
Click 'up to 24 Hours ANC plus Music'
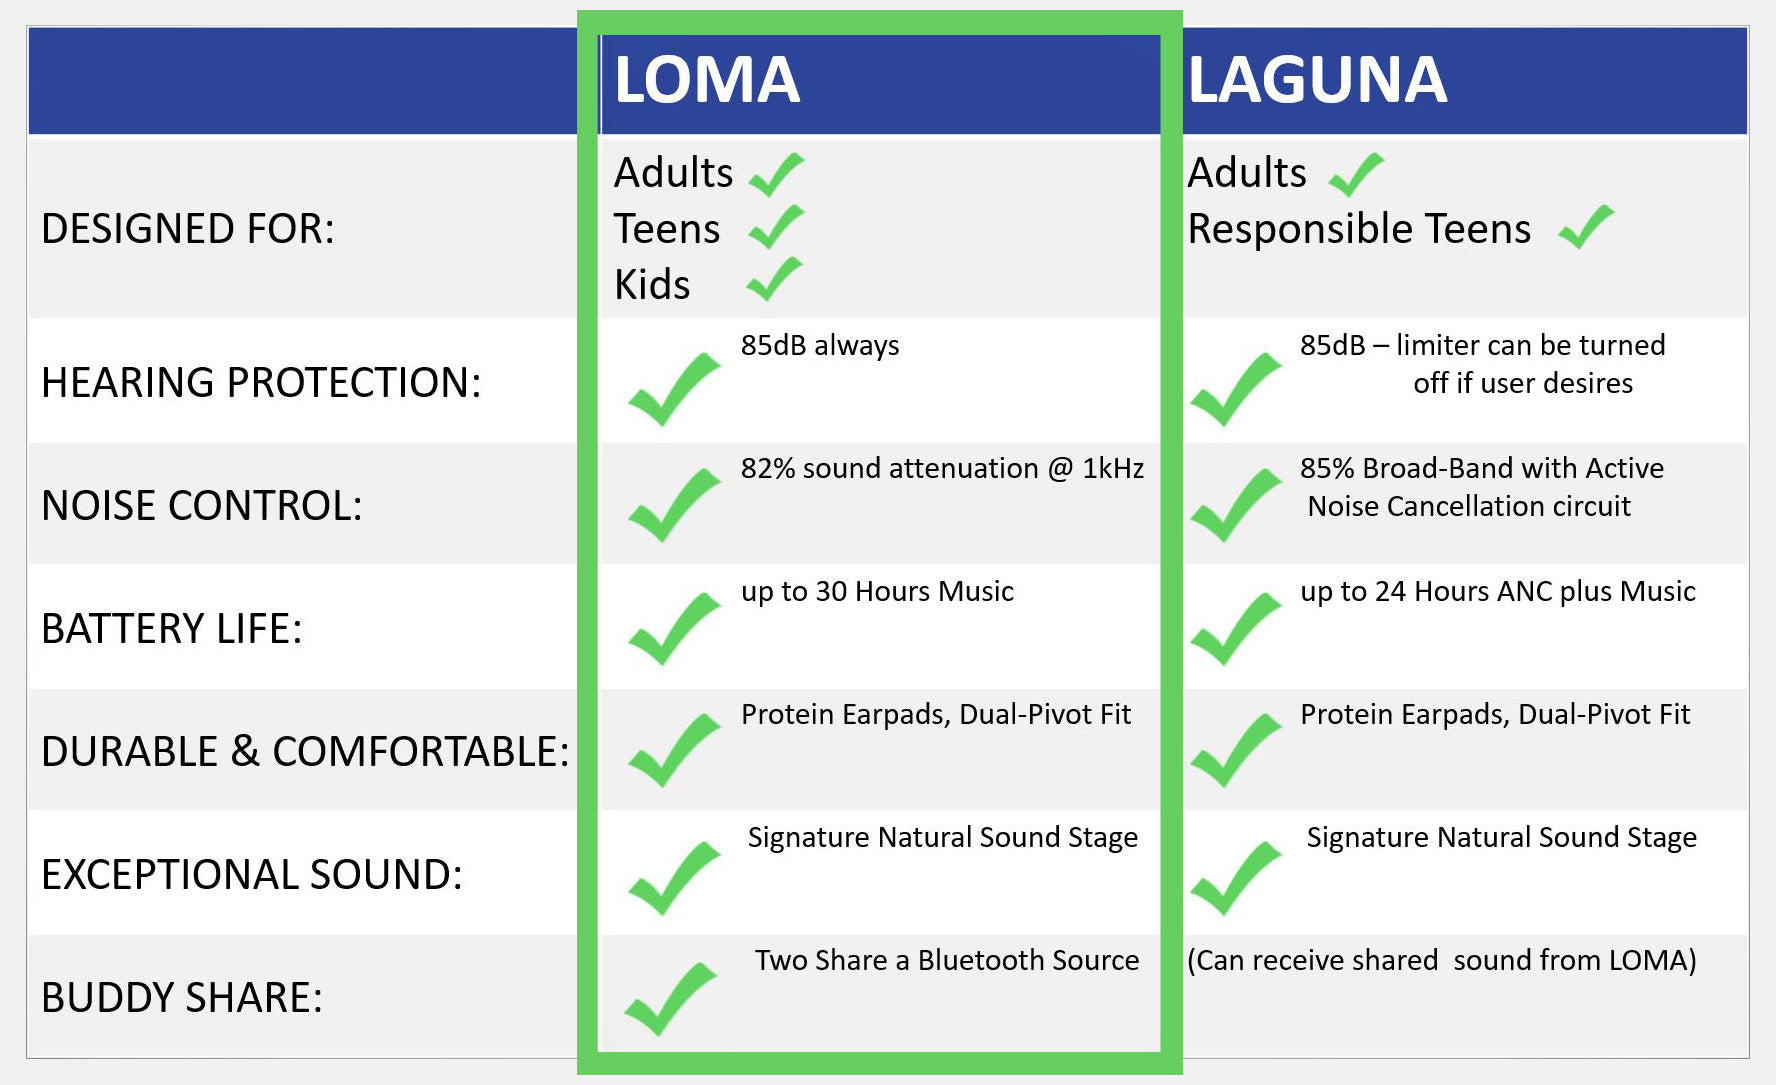[x=1498, y=592]
